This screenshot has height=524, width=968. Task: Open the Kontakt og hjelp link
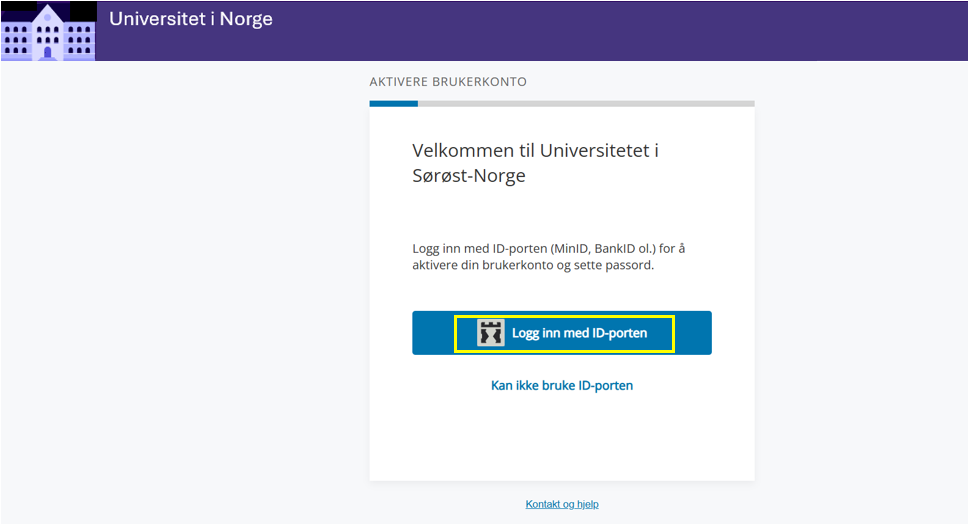tap(561, 504)
